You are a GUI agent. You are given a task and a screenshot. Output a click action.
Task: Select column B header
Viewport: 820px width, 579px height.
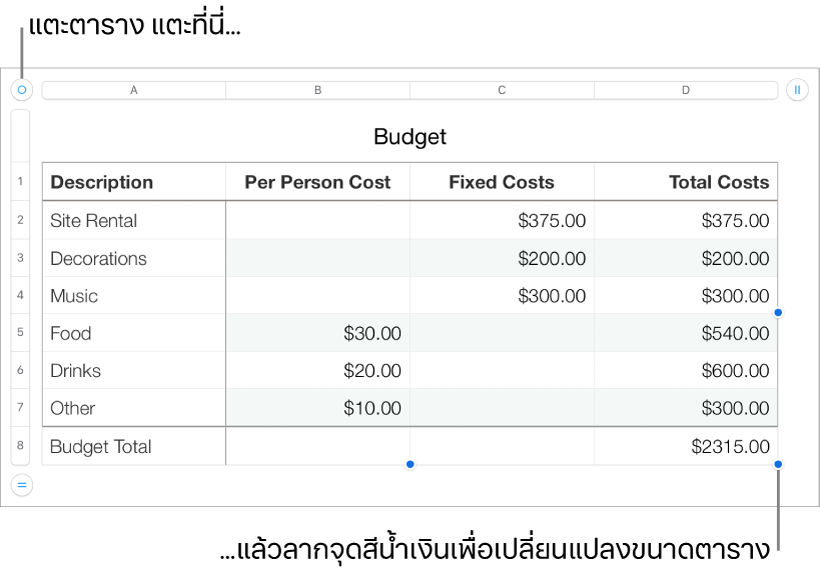[x=318, y=90]
